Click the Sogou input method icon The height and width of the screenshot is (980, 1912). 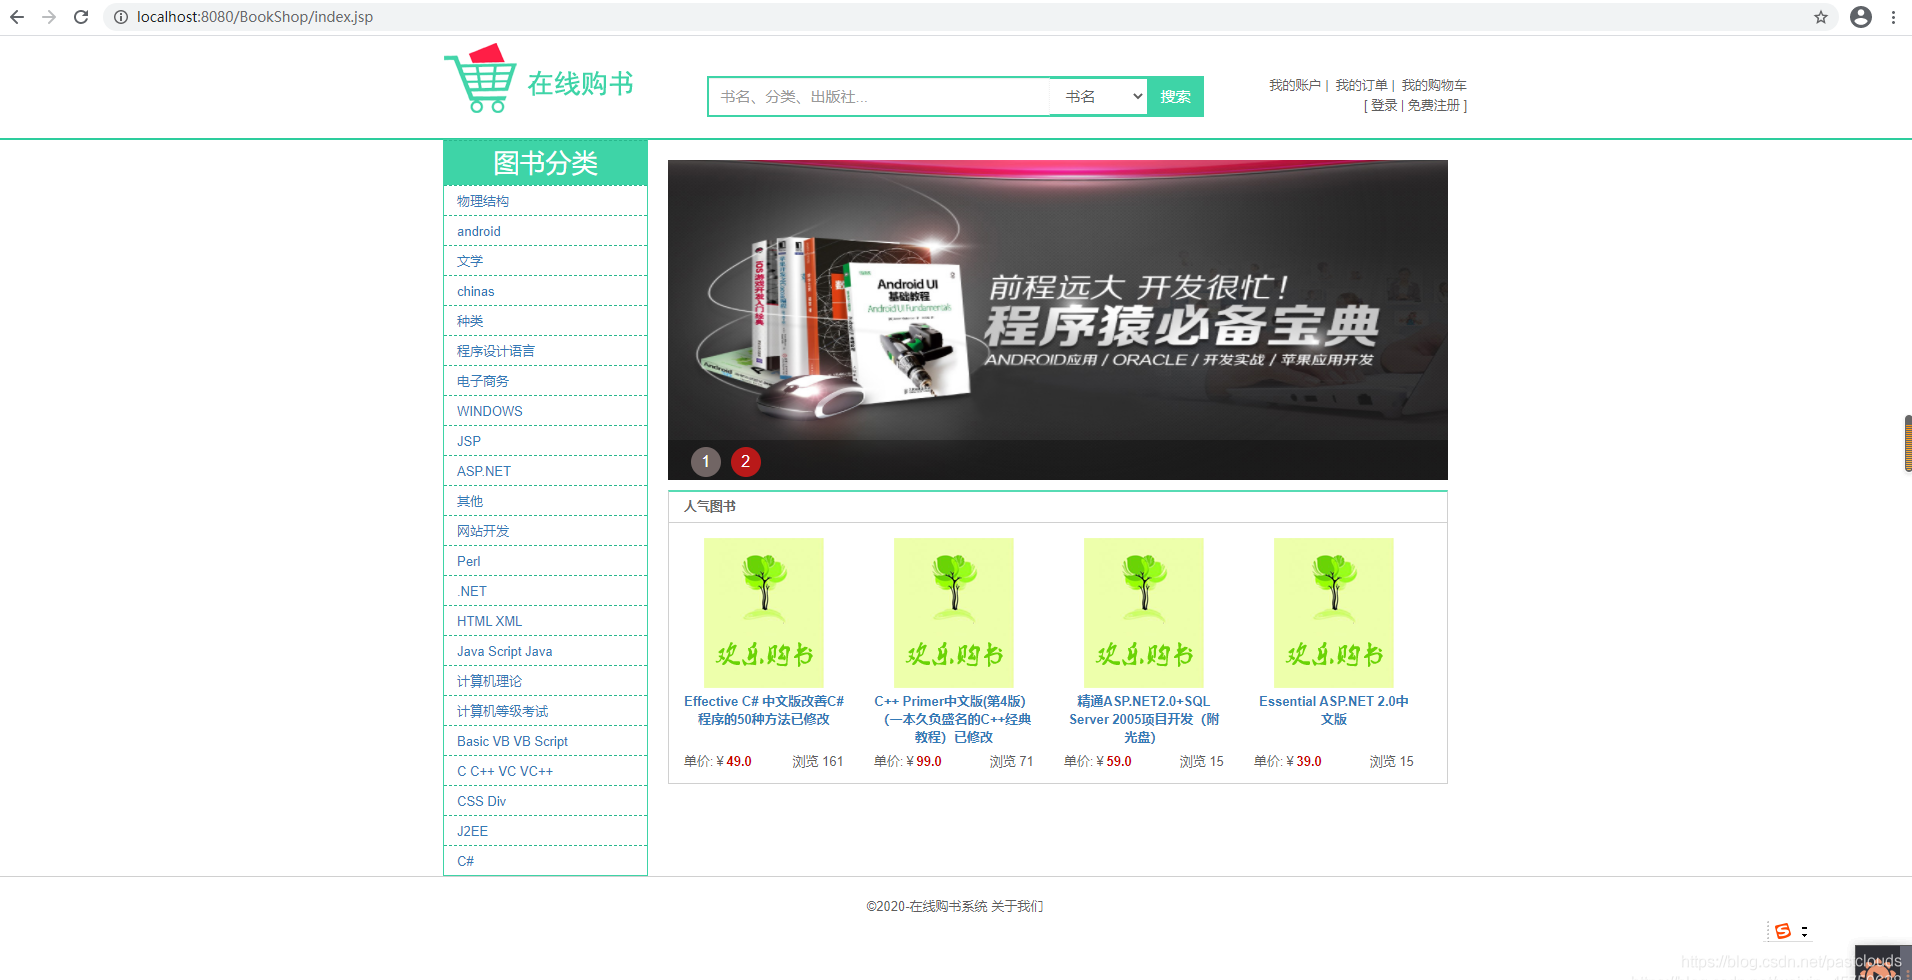click(x=1782, y=931)
